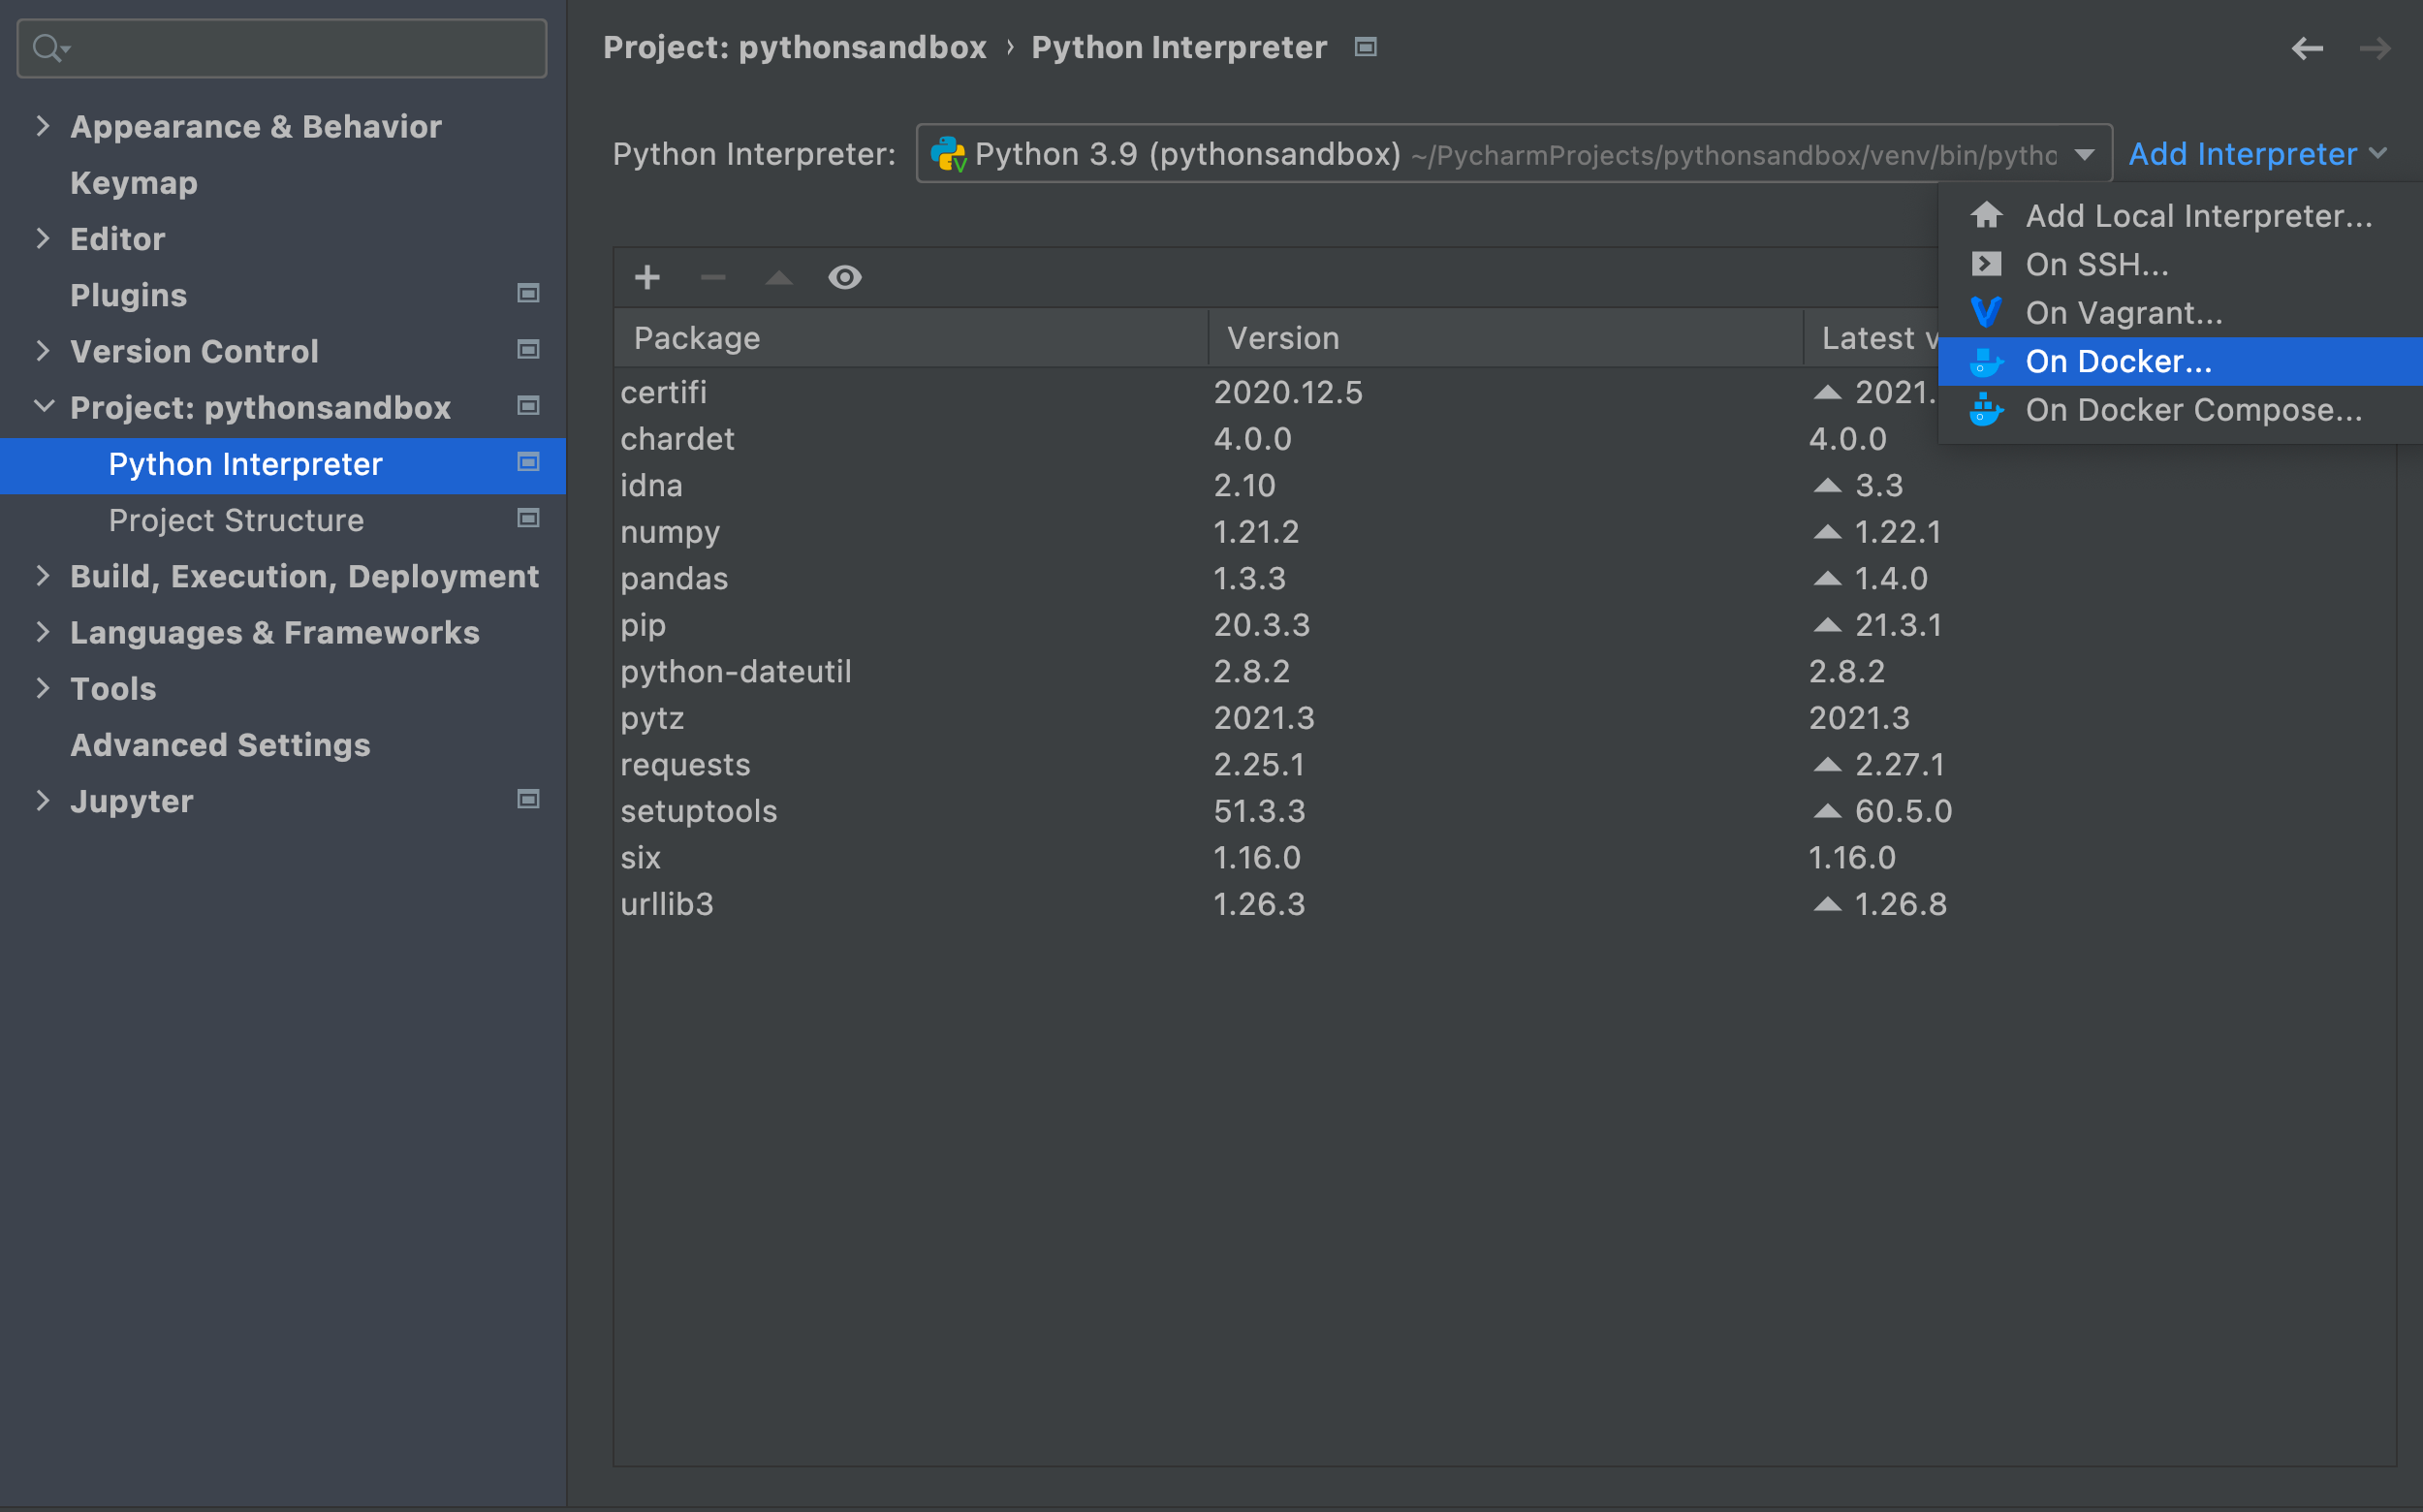2423x1512 pixels.
Task: Click the Vagrant V icon
Action: point(1986,313)
